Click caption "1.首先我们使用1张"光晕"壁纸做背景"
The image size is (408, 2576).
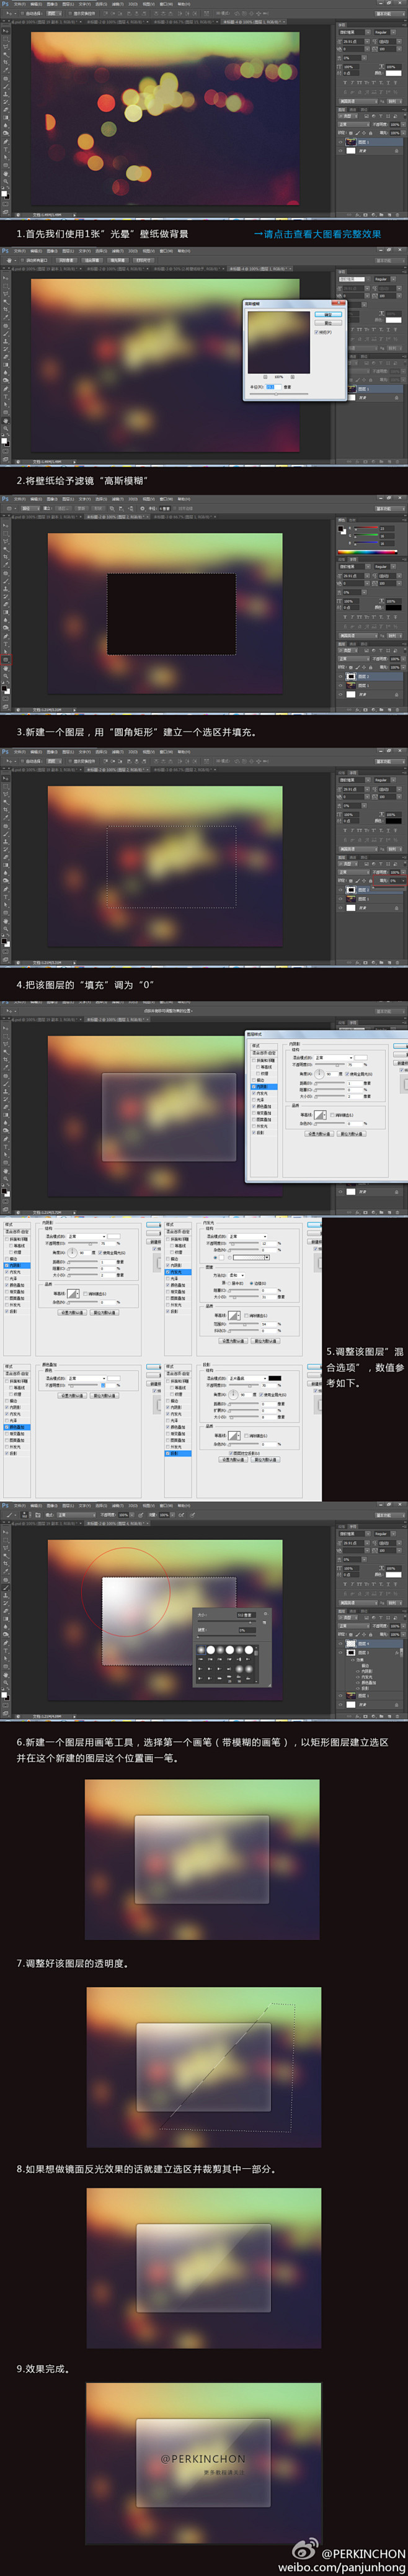[x=102, y=234]
